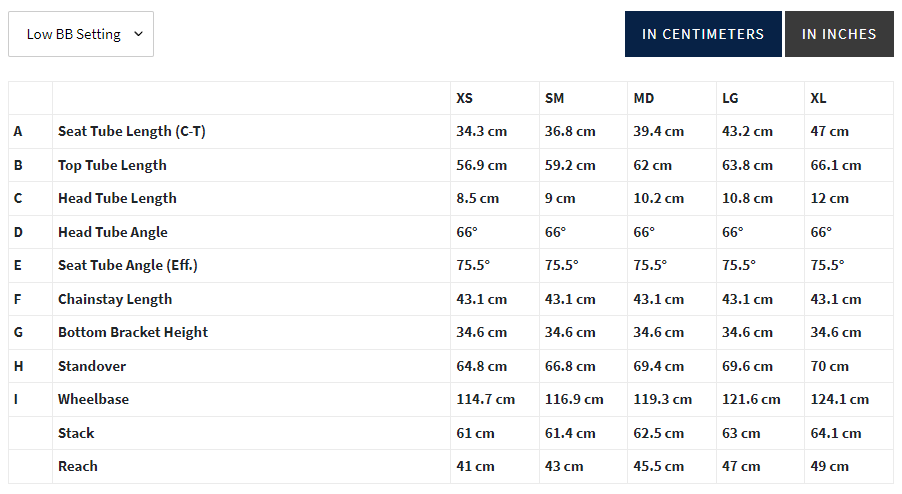The image size is (902, 494).
Task: Click the XS size column header
Action: tap(464, 98)
